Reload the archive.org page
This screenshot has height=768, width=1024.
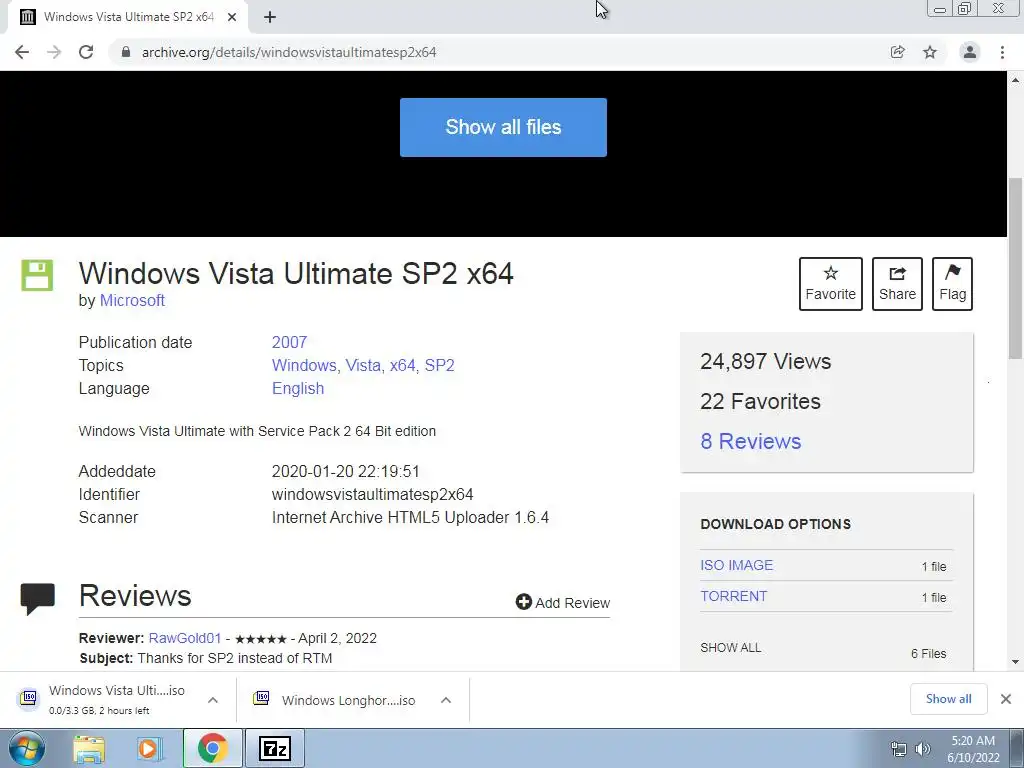click(x=86, y=52)
